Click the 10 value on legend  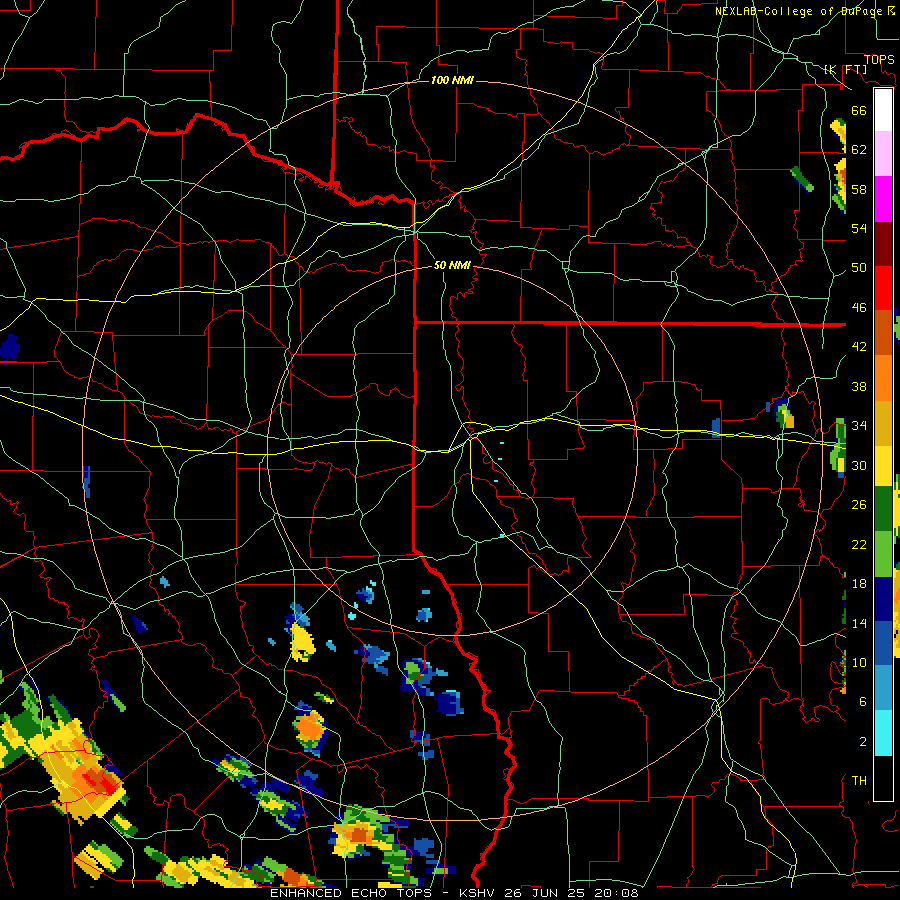click(x=859, y=662)
